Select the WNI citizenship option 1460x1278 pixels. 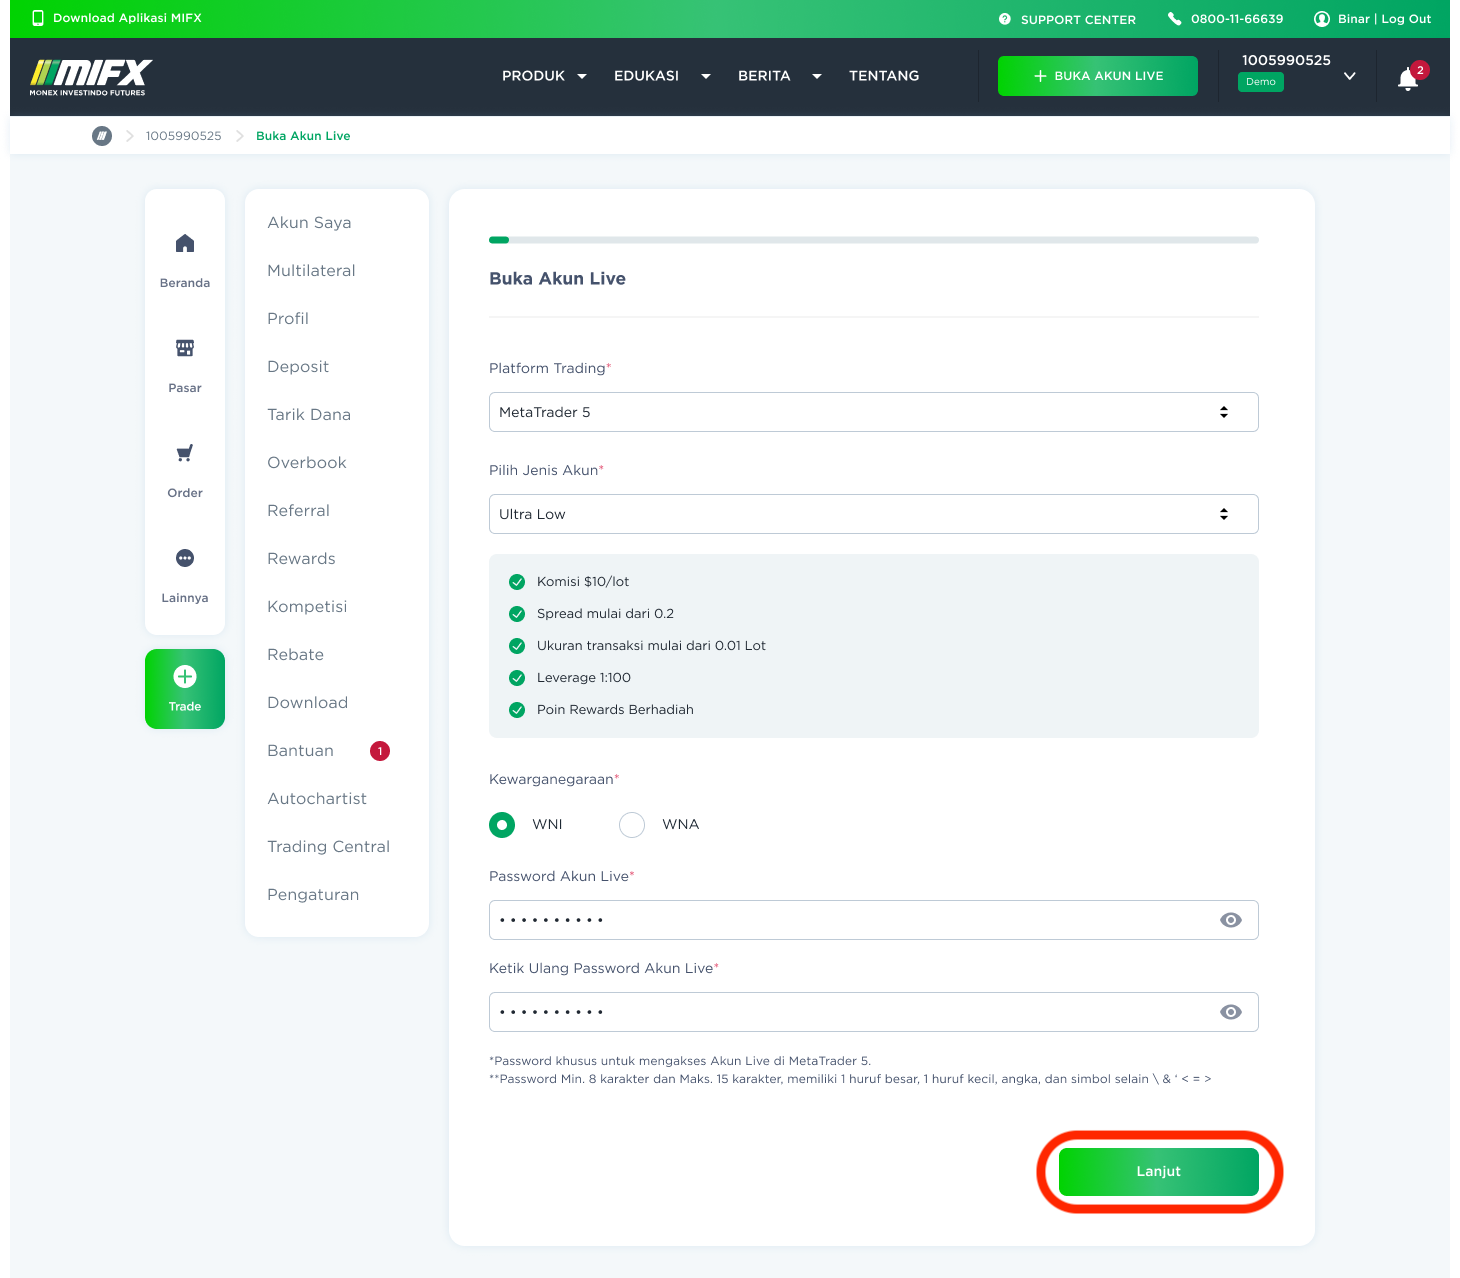(x=502, y=824)
